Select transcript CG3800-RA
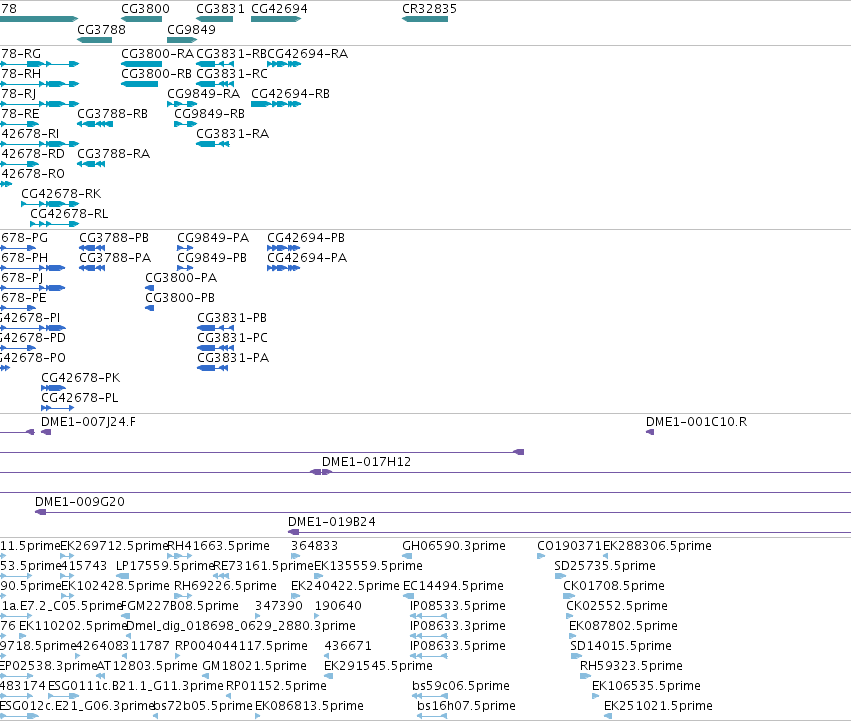851x721 pixels. [x=142, y=64]
